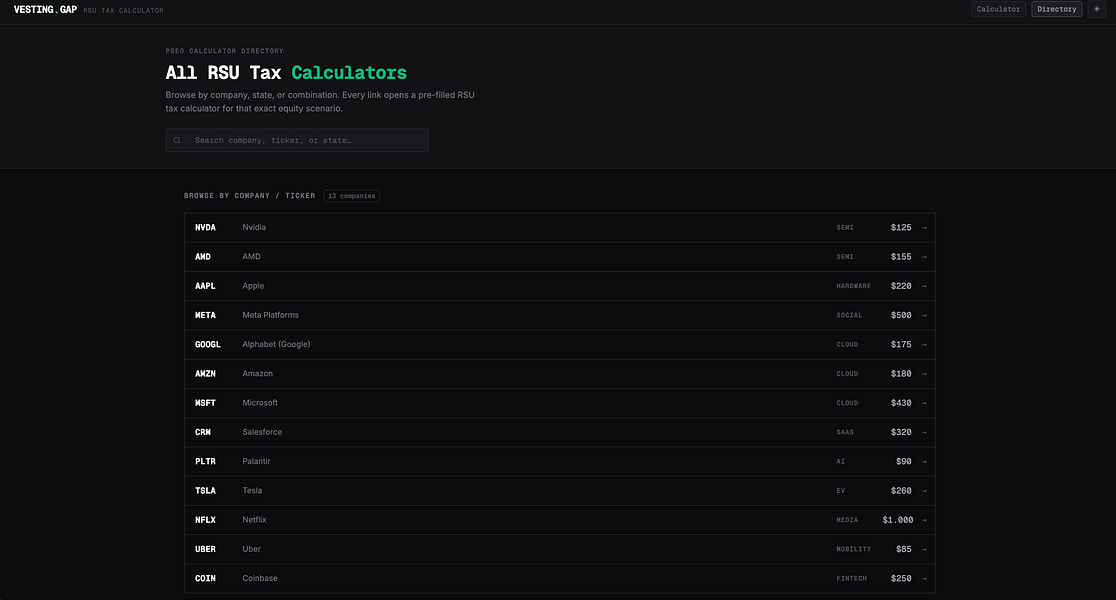The width and height of the screenshot is (1116, 600).
Task: Click the $1,000 price for NFLX
Action: pyautogui.click(x=897, y=520)
